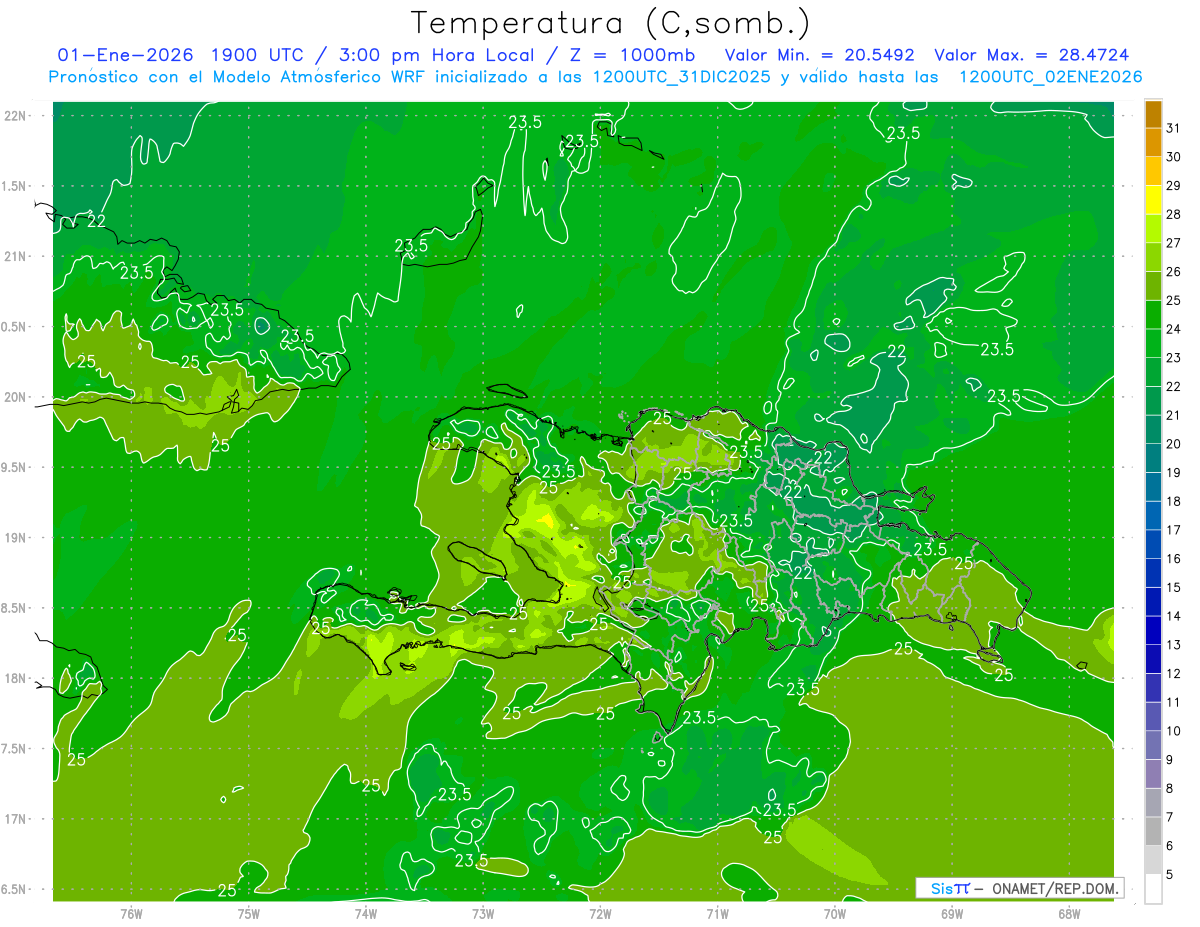
Task: Pick orange swatch between 30 and 31
Action: 1153,143
